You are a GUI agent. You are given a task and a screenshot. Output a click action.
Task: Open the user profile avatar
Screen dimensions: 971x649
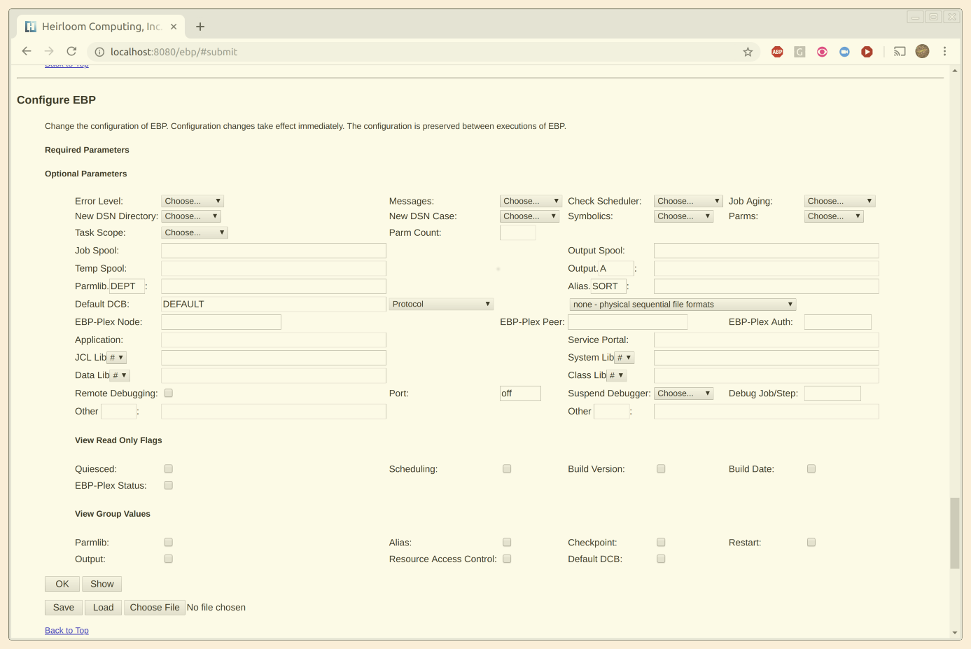[922, 51]
